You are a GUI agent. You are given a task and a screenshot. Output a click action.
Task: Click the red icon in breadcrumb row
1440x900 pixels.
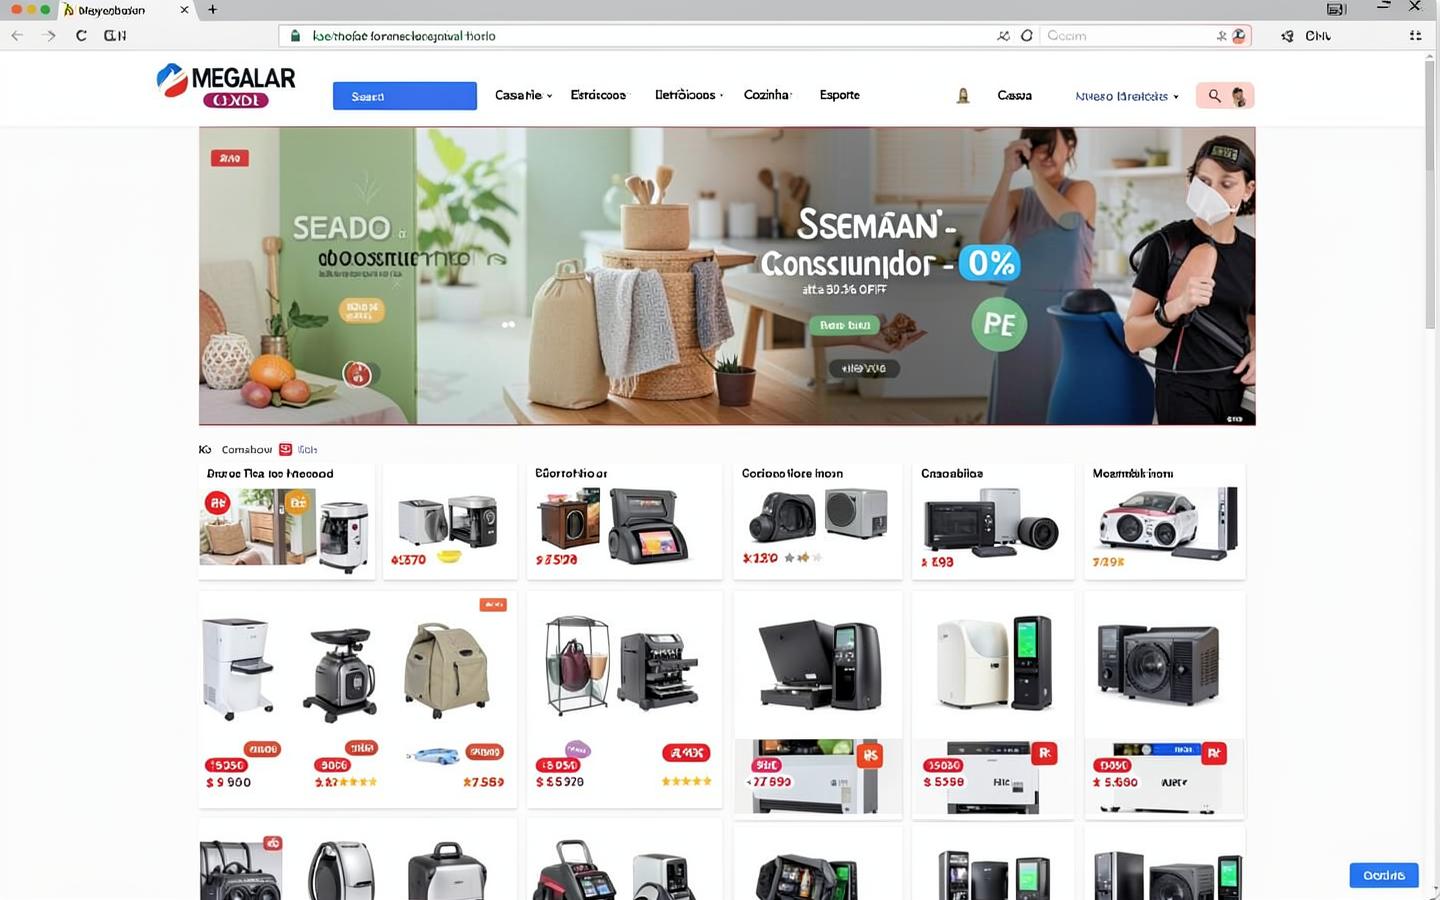point(285,449)
